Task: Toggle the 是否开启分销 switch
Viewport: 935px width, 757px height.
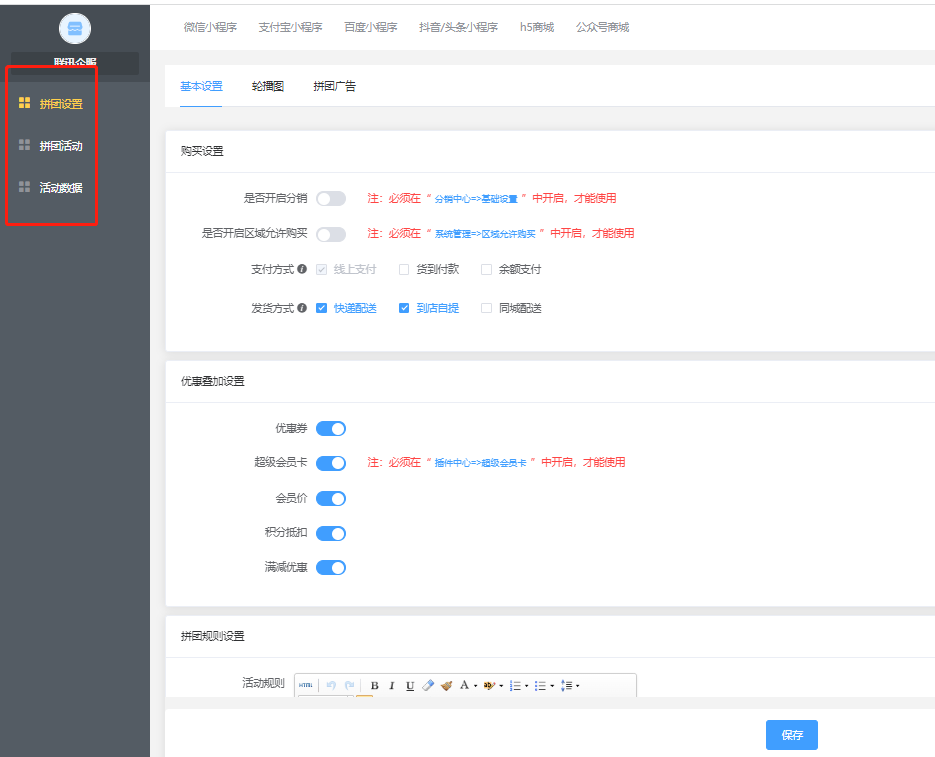Action: pyautogui.click(x=331, y=199)
